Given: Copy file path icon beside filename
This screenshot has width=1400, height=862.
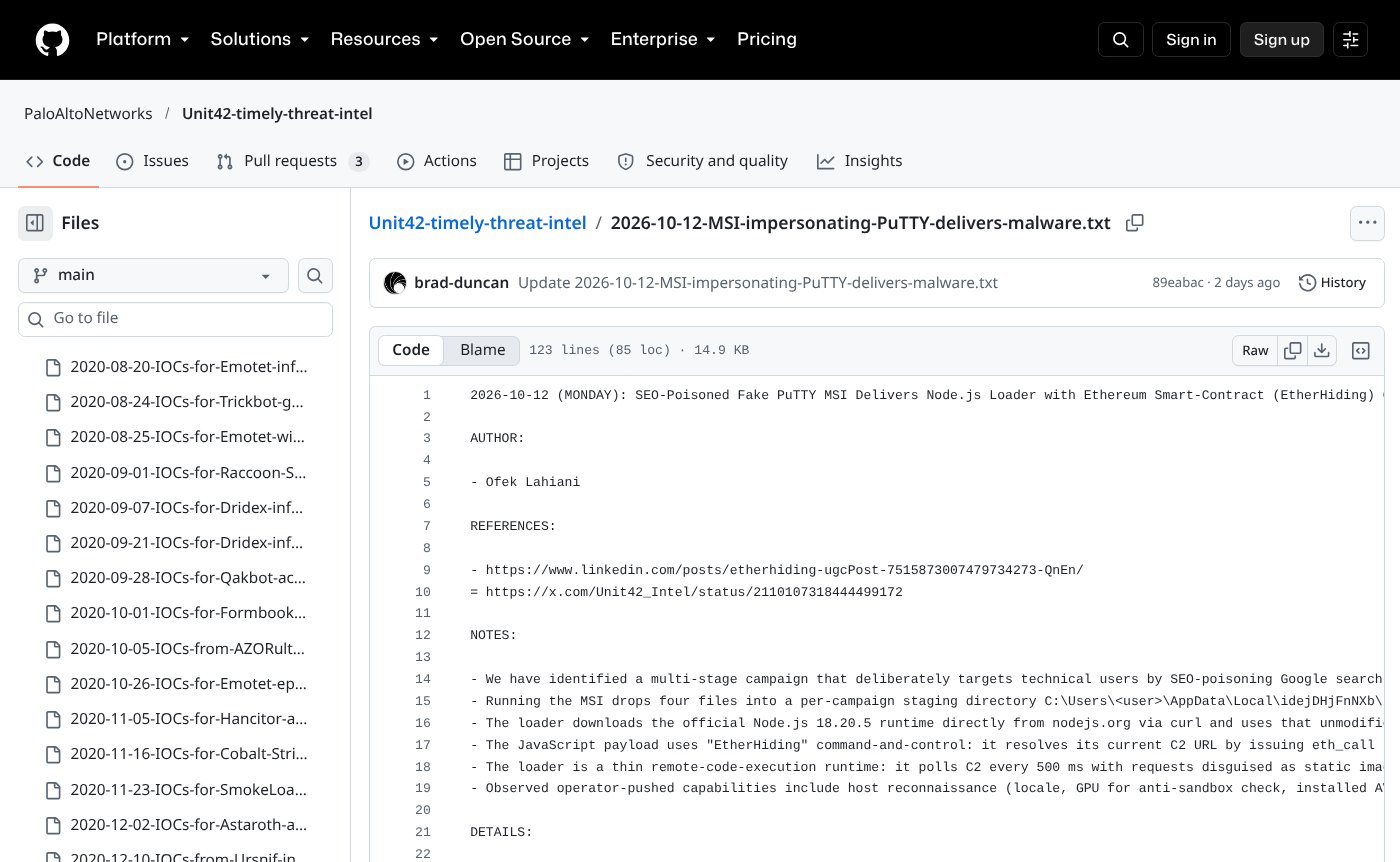Looking at the screenshot, I should click(1135, 223).
